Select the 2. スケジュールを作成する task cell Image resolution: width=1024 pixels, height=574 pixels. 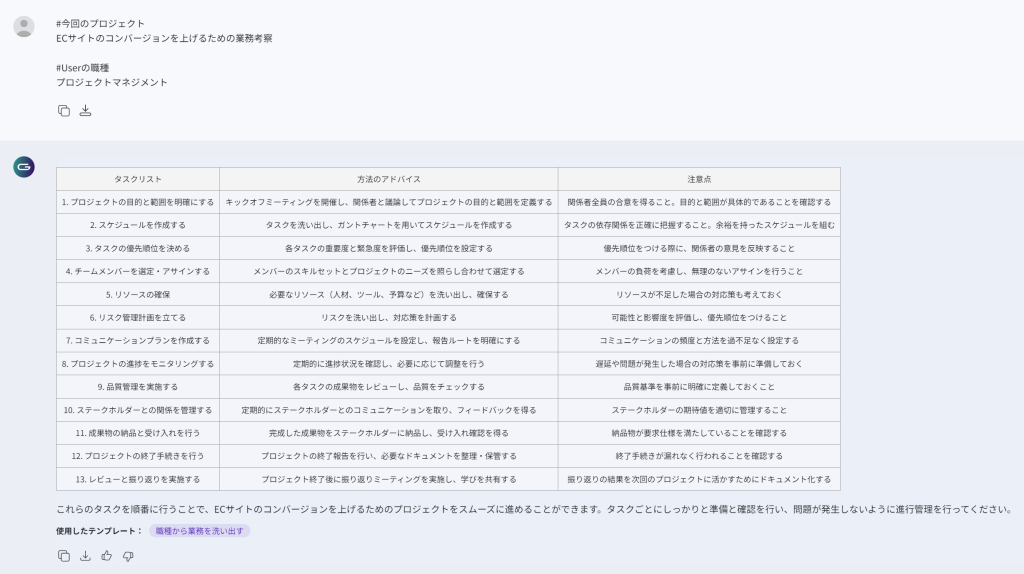(x=138, y=225)
